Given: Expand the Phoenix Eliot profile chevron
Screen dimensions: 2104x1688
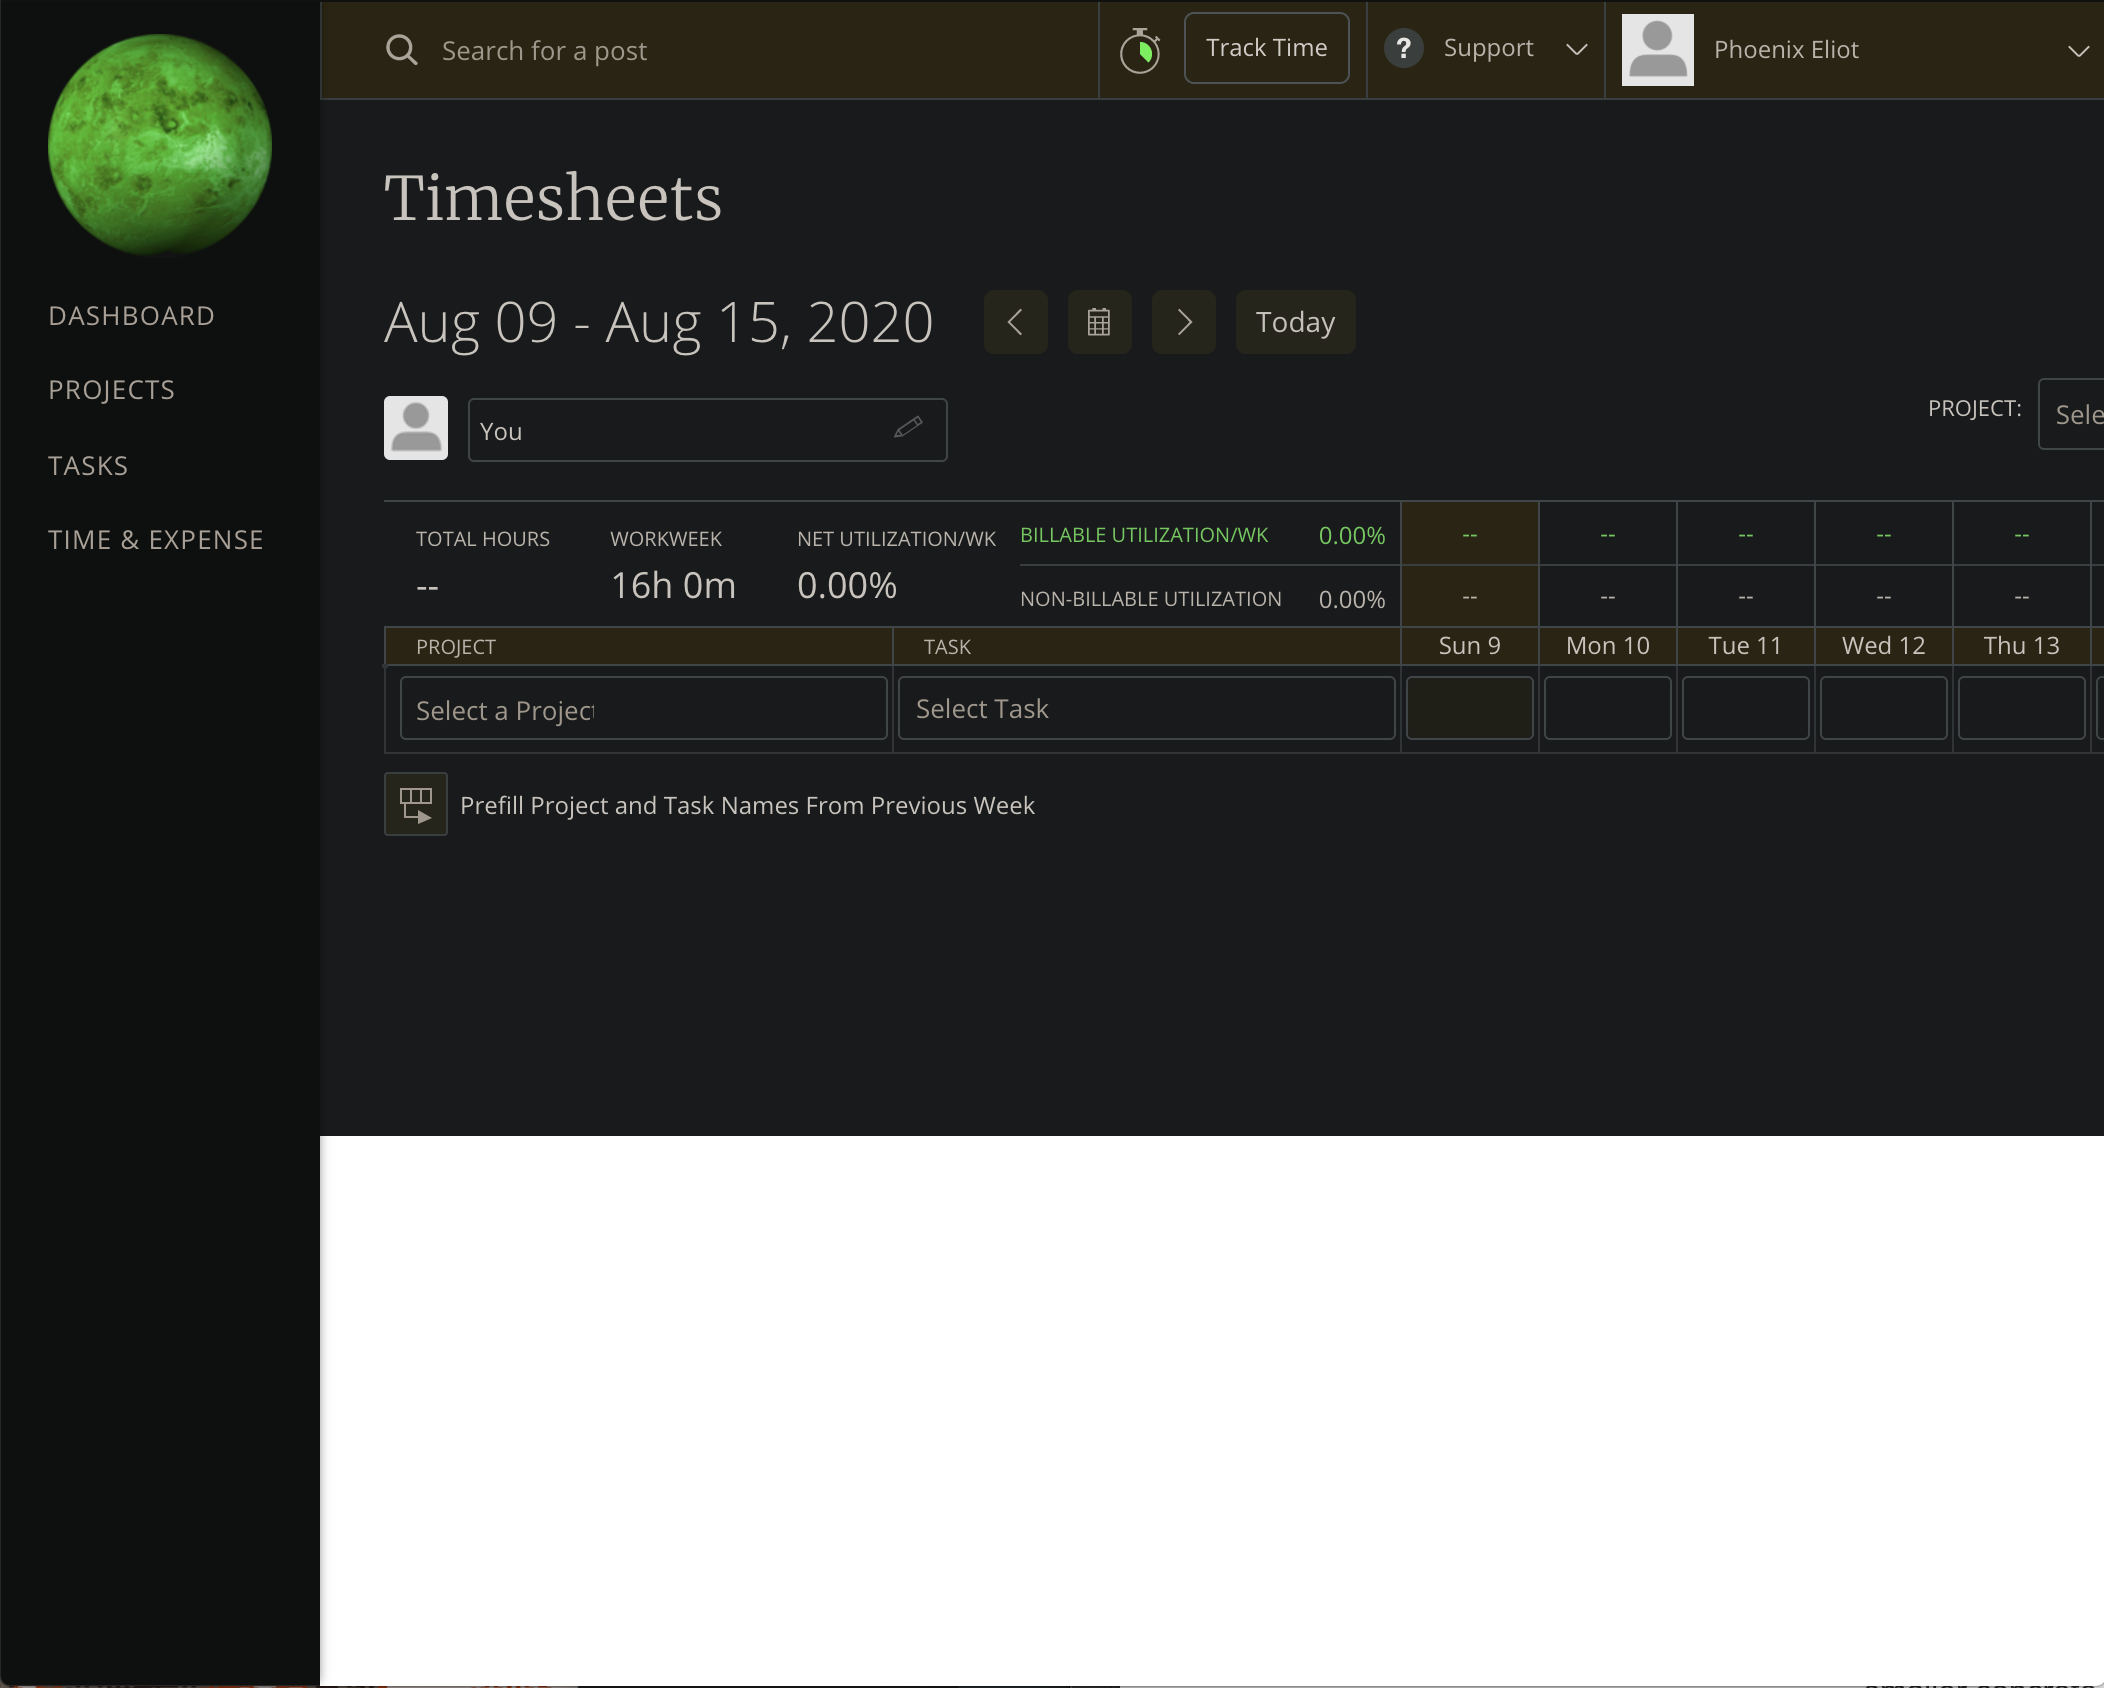Looking at the screenshot, I should [2078, 52].
